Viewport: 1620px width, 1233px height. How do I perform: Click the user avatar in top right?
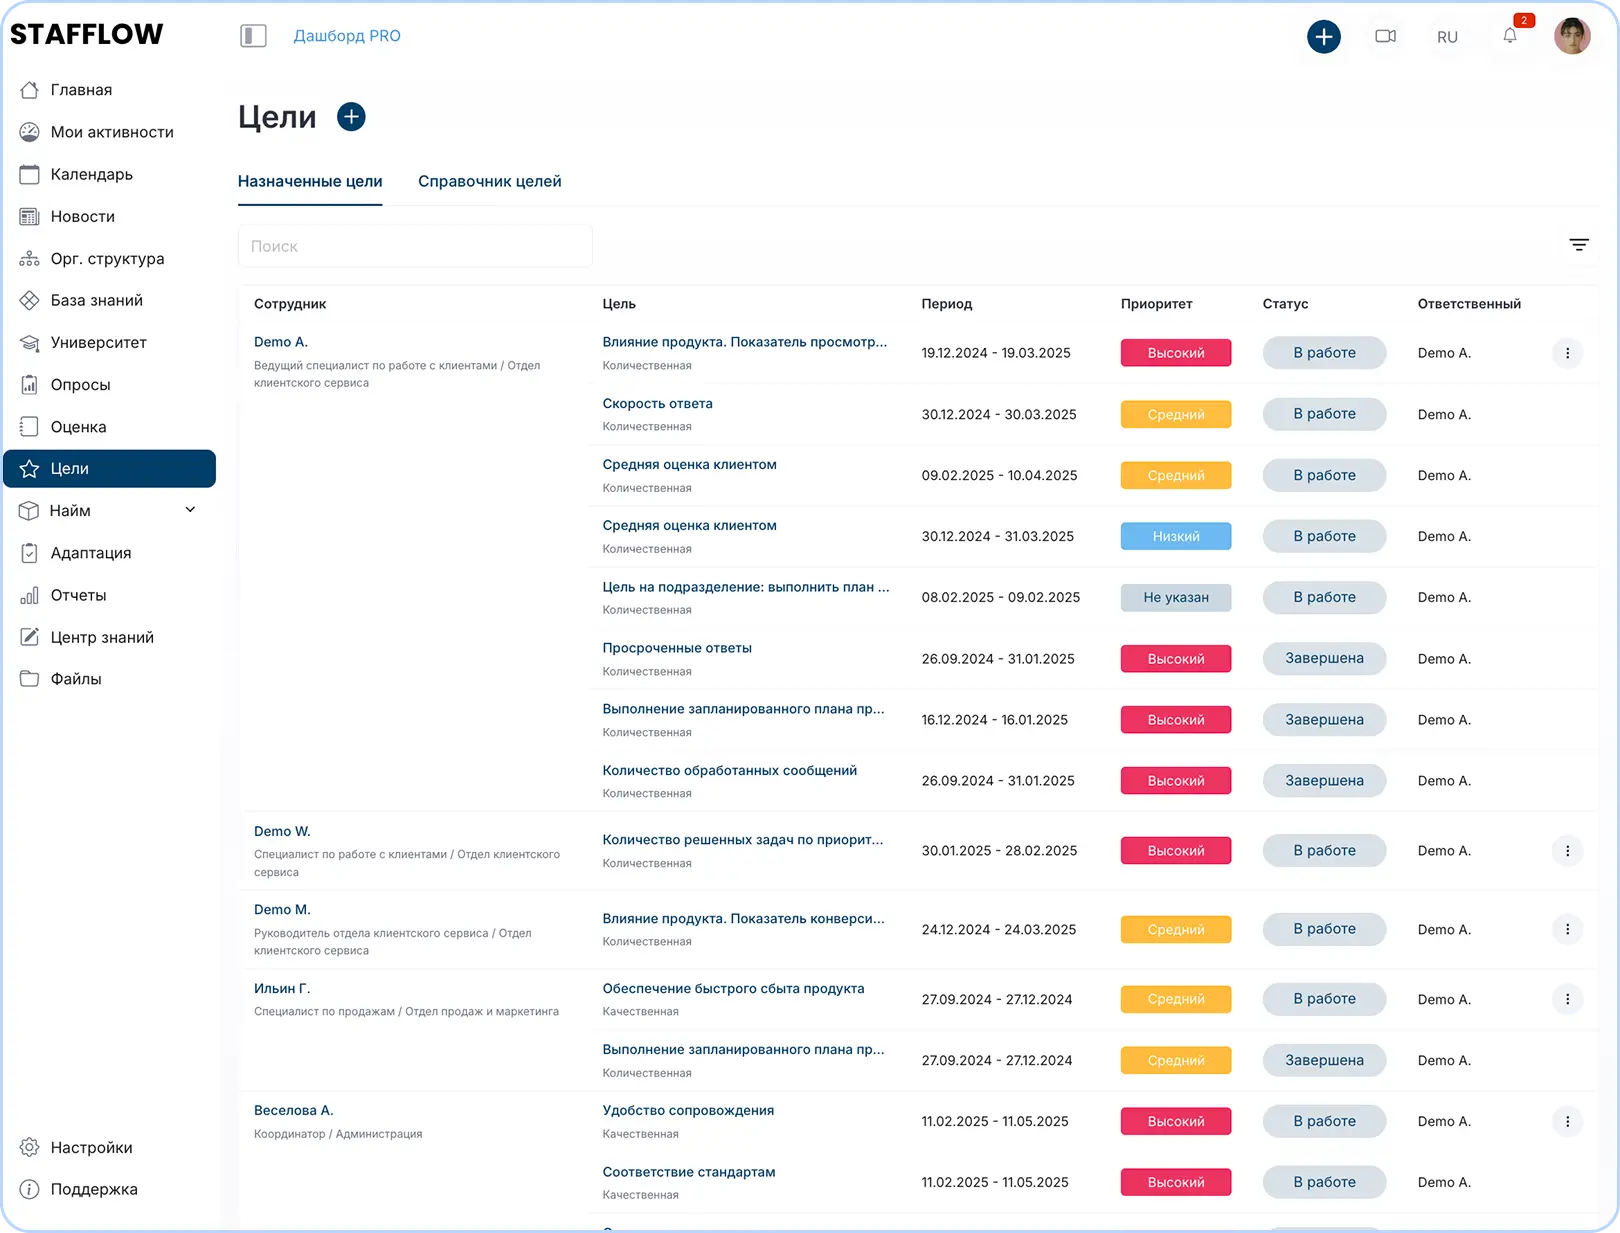click(x=1572, y=36)
